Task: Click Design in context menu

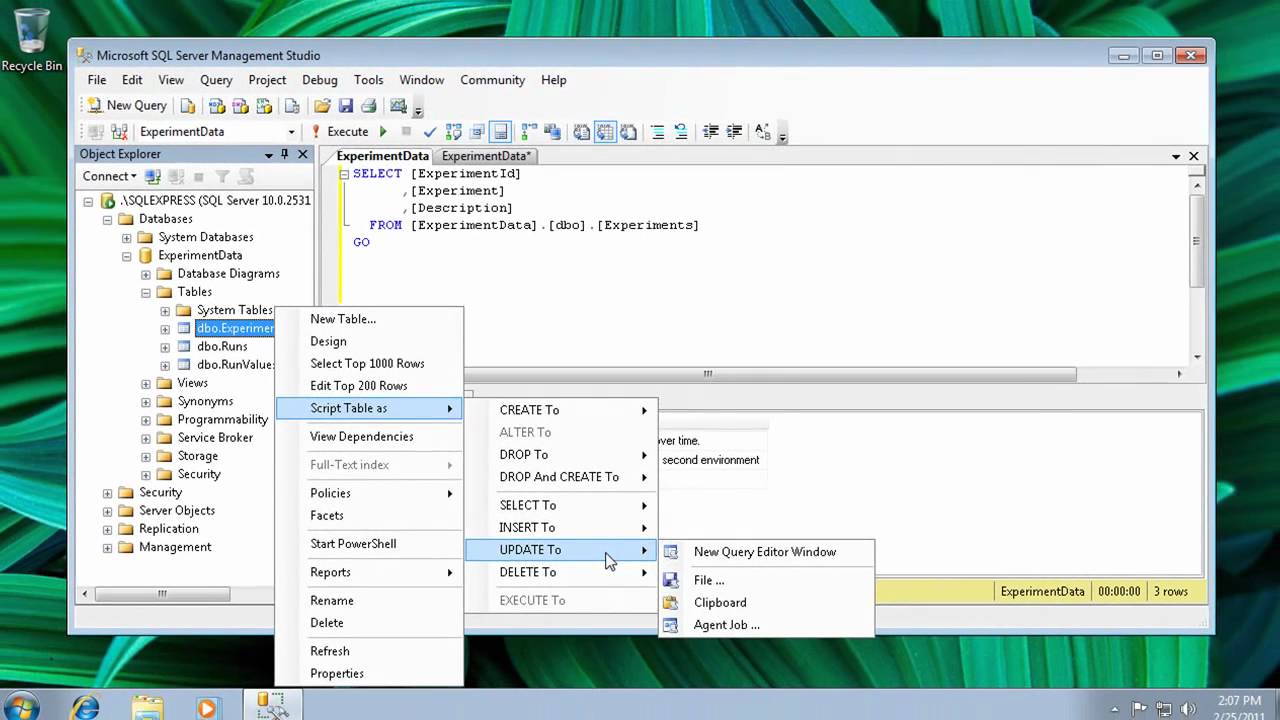Action: click(369, 341)
